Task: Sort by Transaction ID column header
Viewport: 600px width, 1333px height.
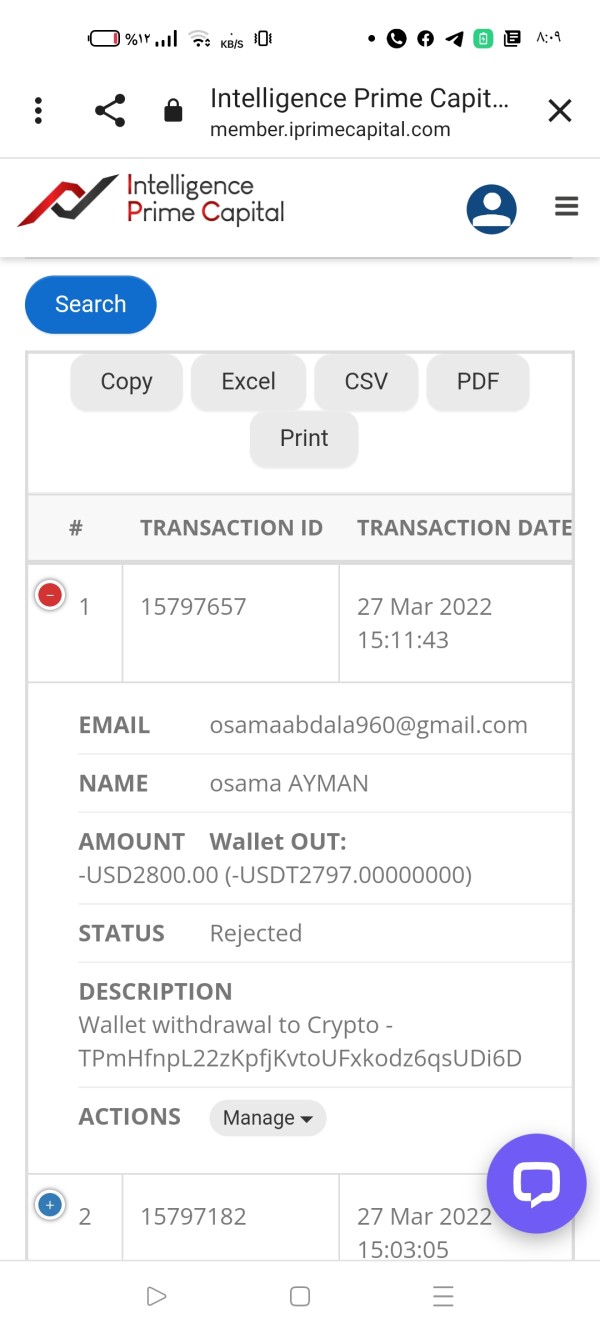Action: click(231, 528)
